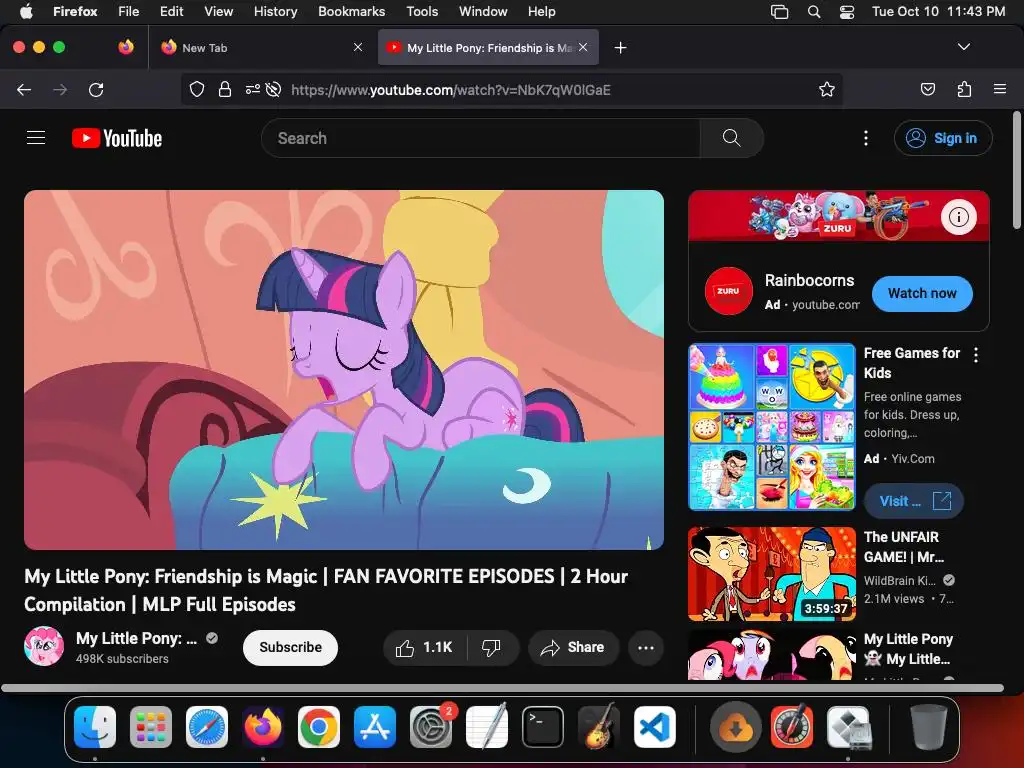Open Finder from the Dock
Viewport: 1024px width, 768px height.
(95, 727)
